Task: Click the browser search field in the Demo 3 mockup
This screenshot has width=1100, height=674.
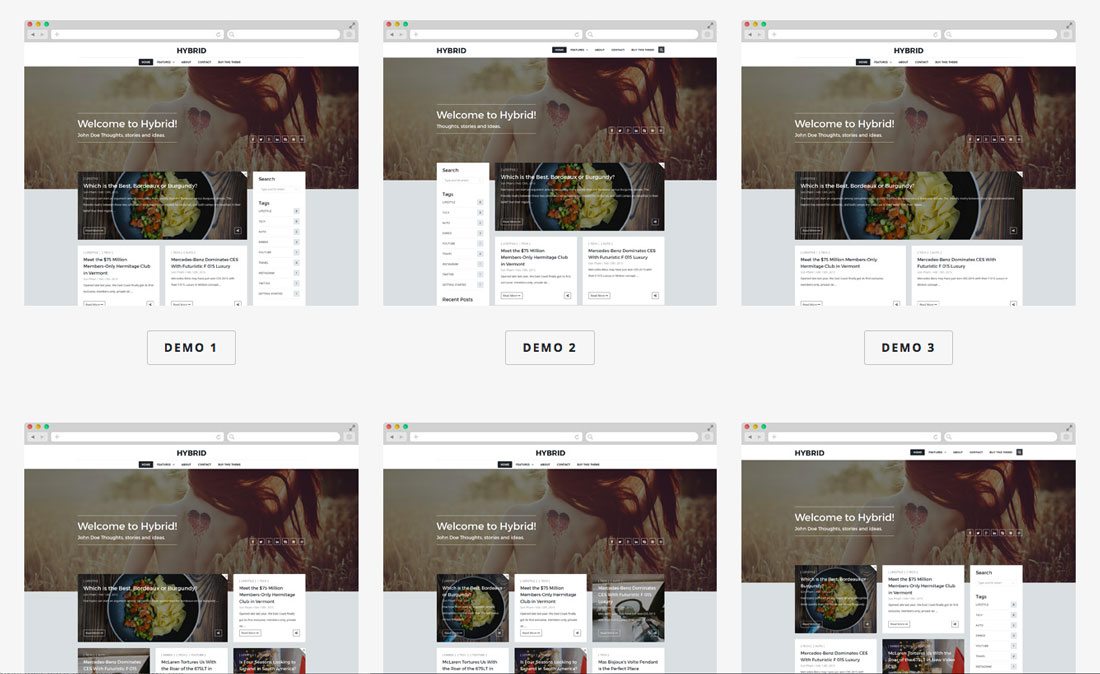Action: pyautogui.click(x=1000, y=34)
